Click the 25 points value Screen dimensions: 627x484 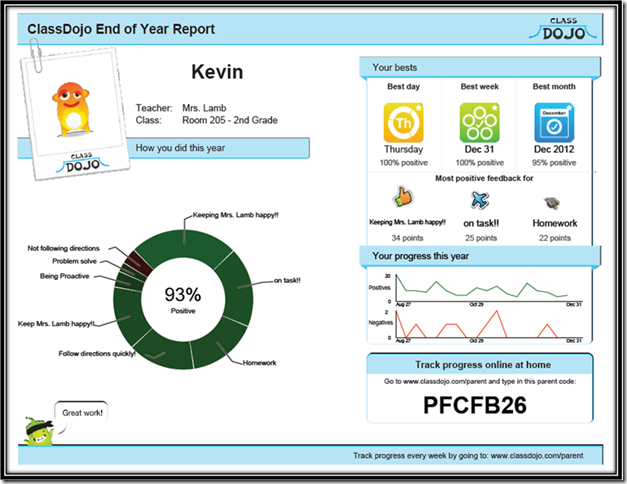(481, 238)
